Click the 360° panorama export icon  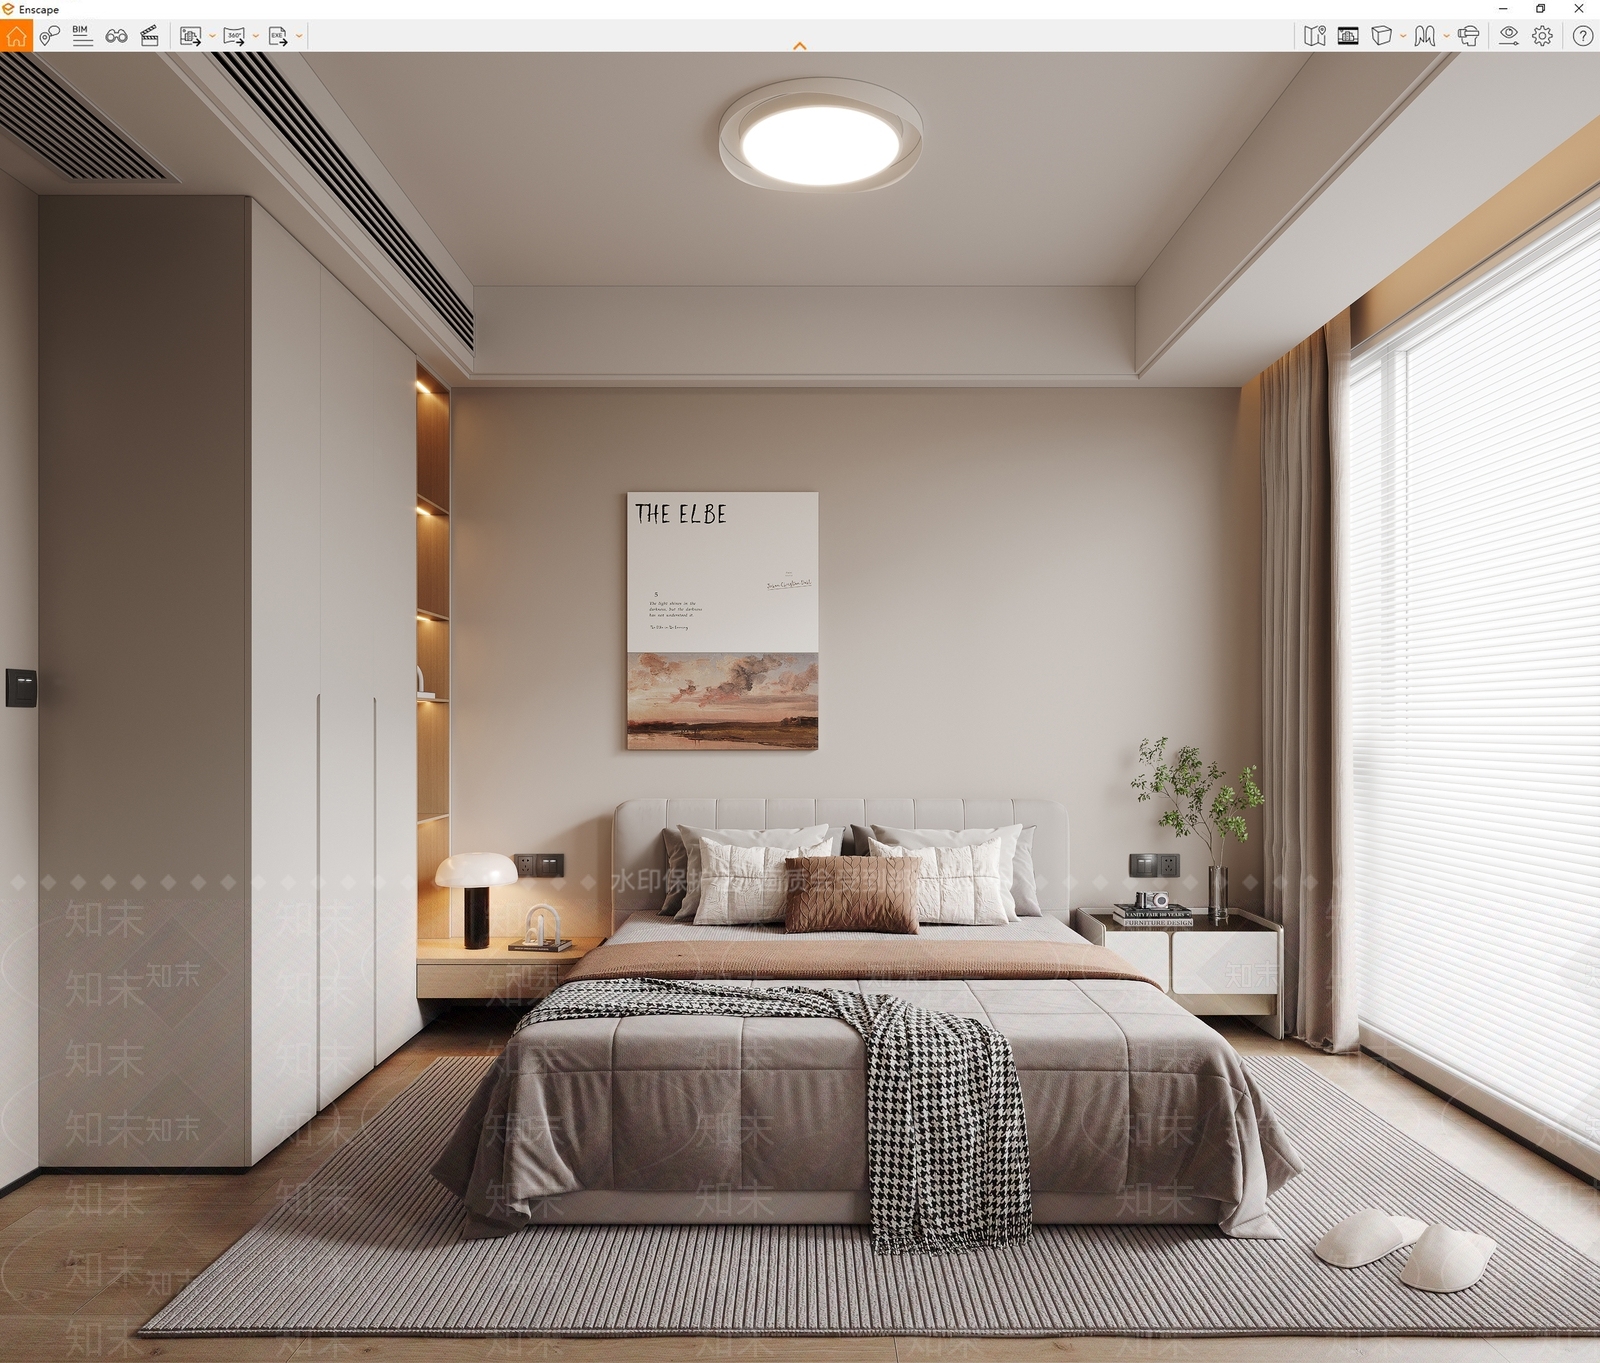[x=234, y=36]
